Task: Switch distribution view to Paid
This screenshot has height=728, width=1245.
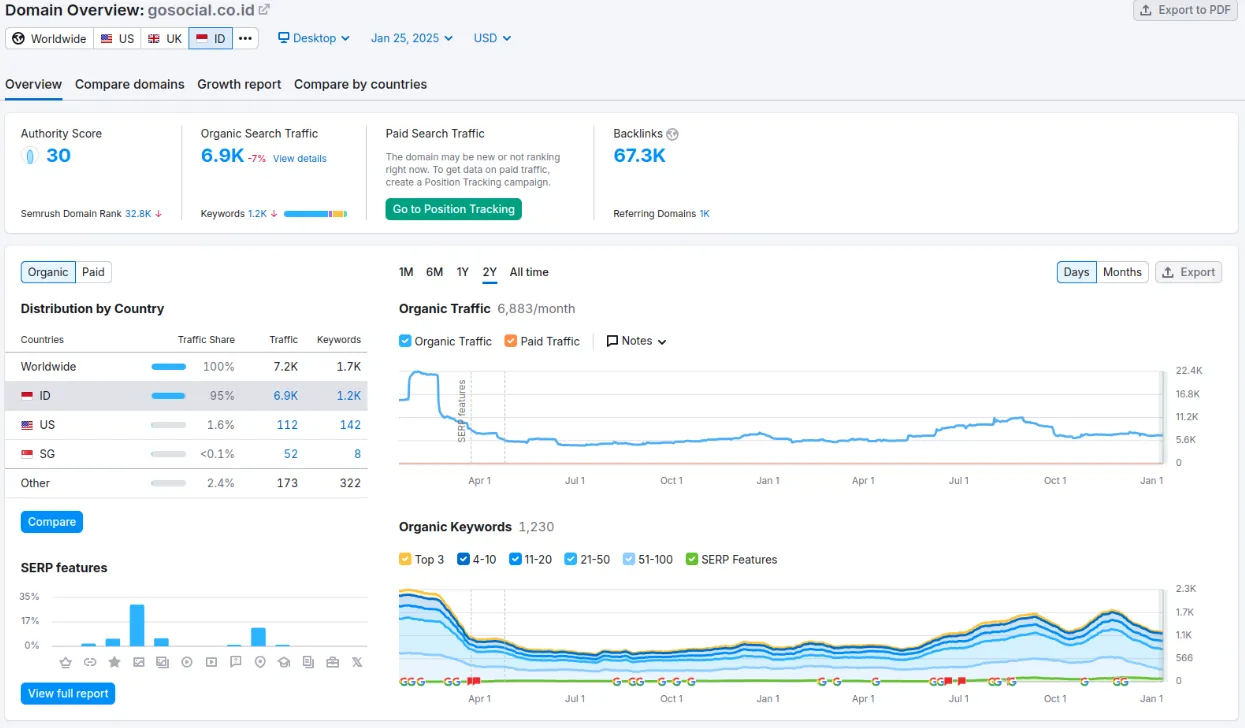Action: 93,272
